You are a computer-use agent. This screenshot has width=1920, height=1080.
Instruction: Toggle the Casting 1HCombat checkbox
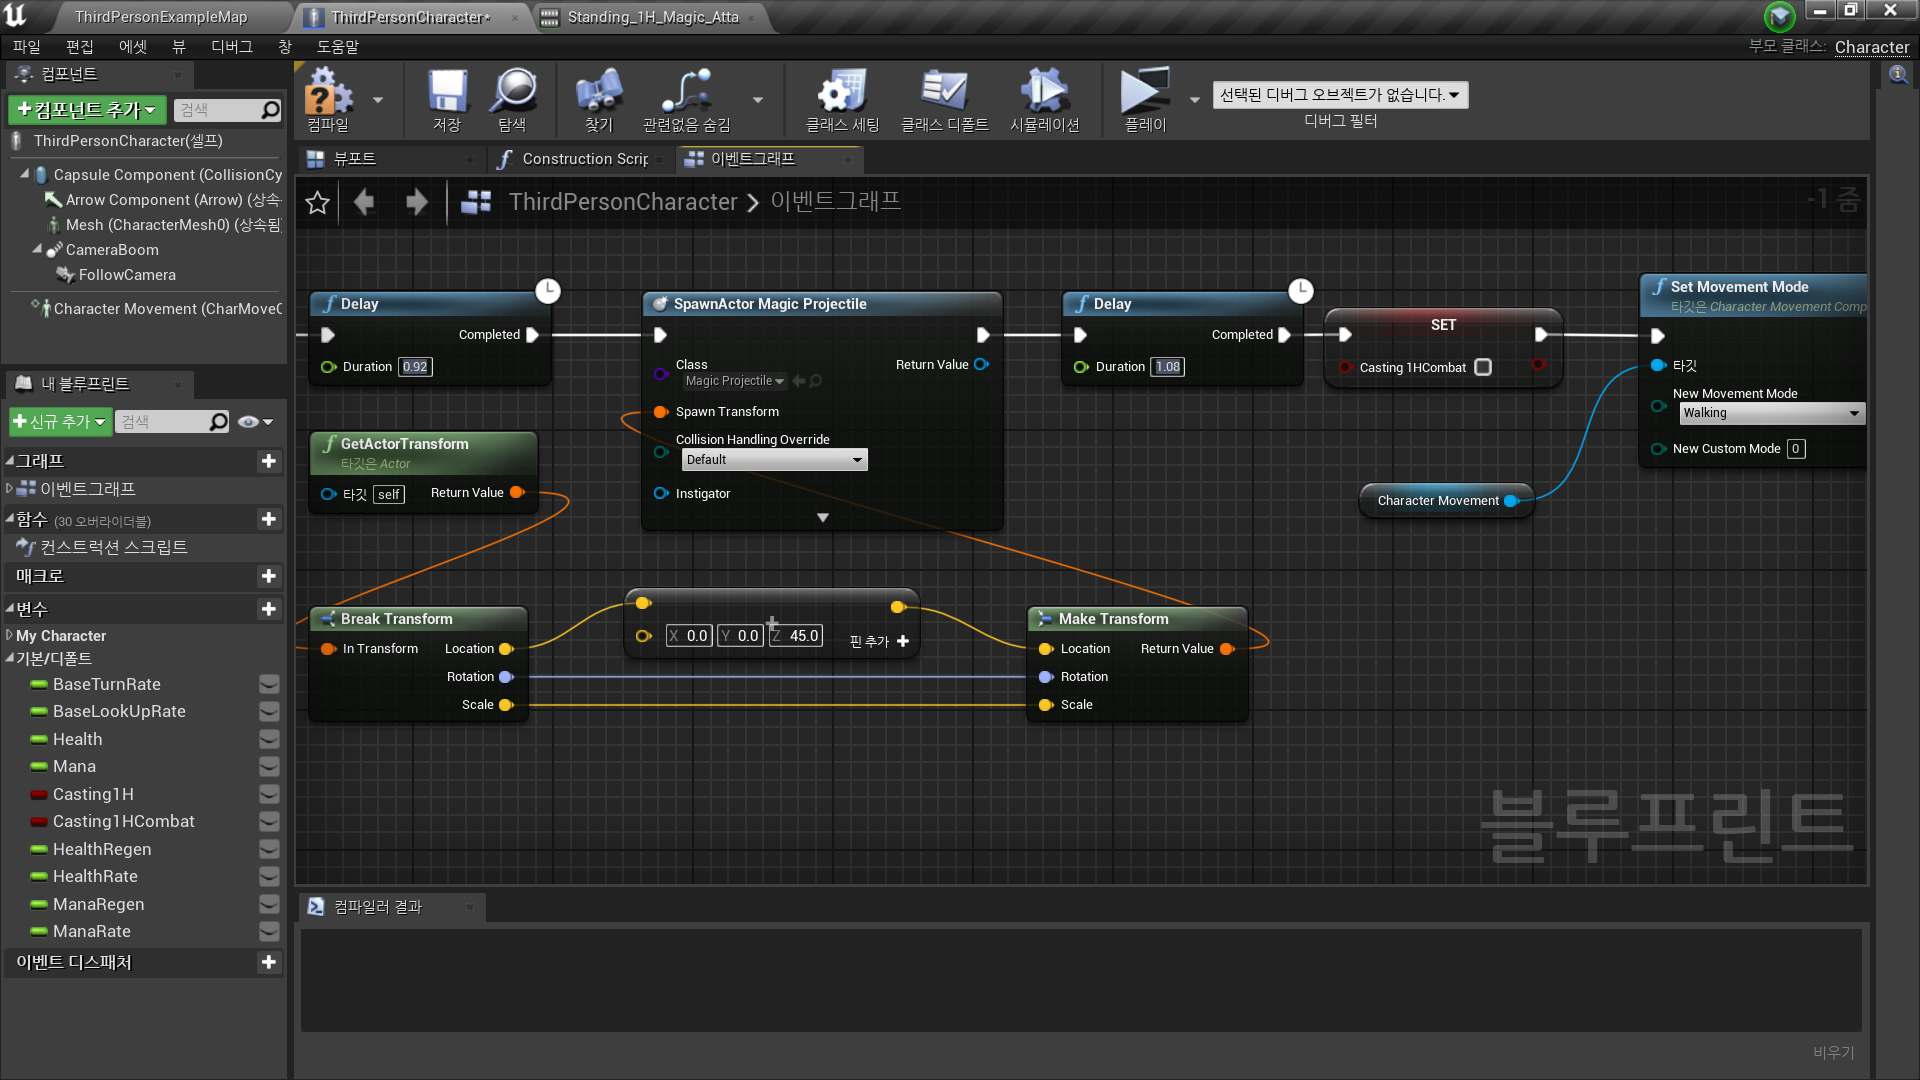pyautogui.click(x=1483, y=367)
